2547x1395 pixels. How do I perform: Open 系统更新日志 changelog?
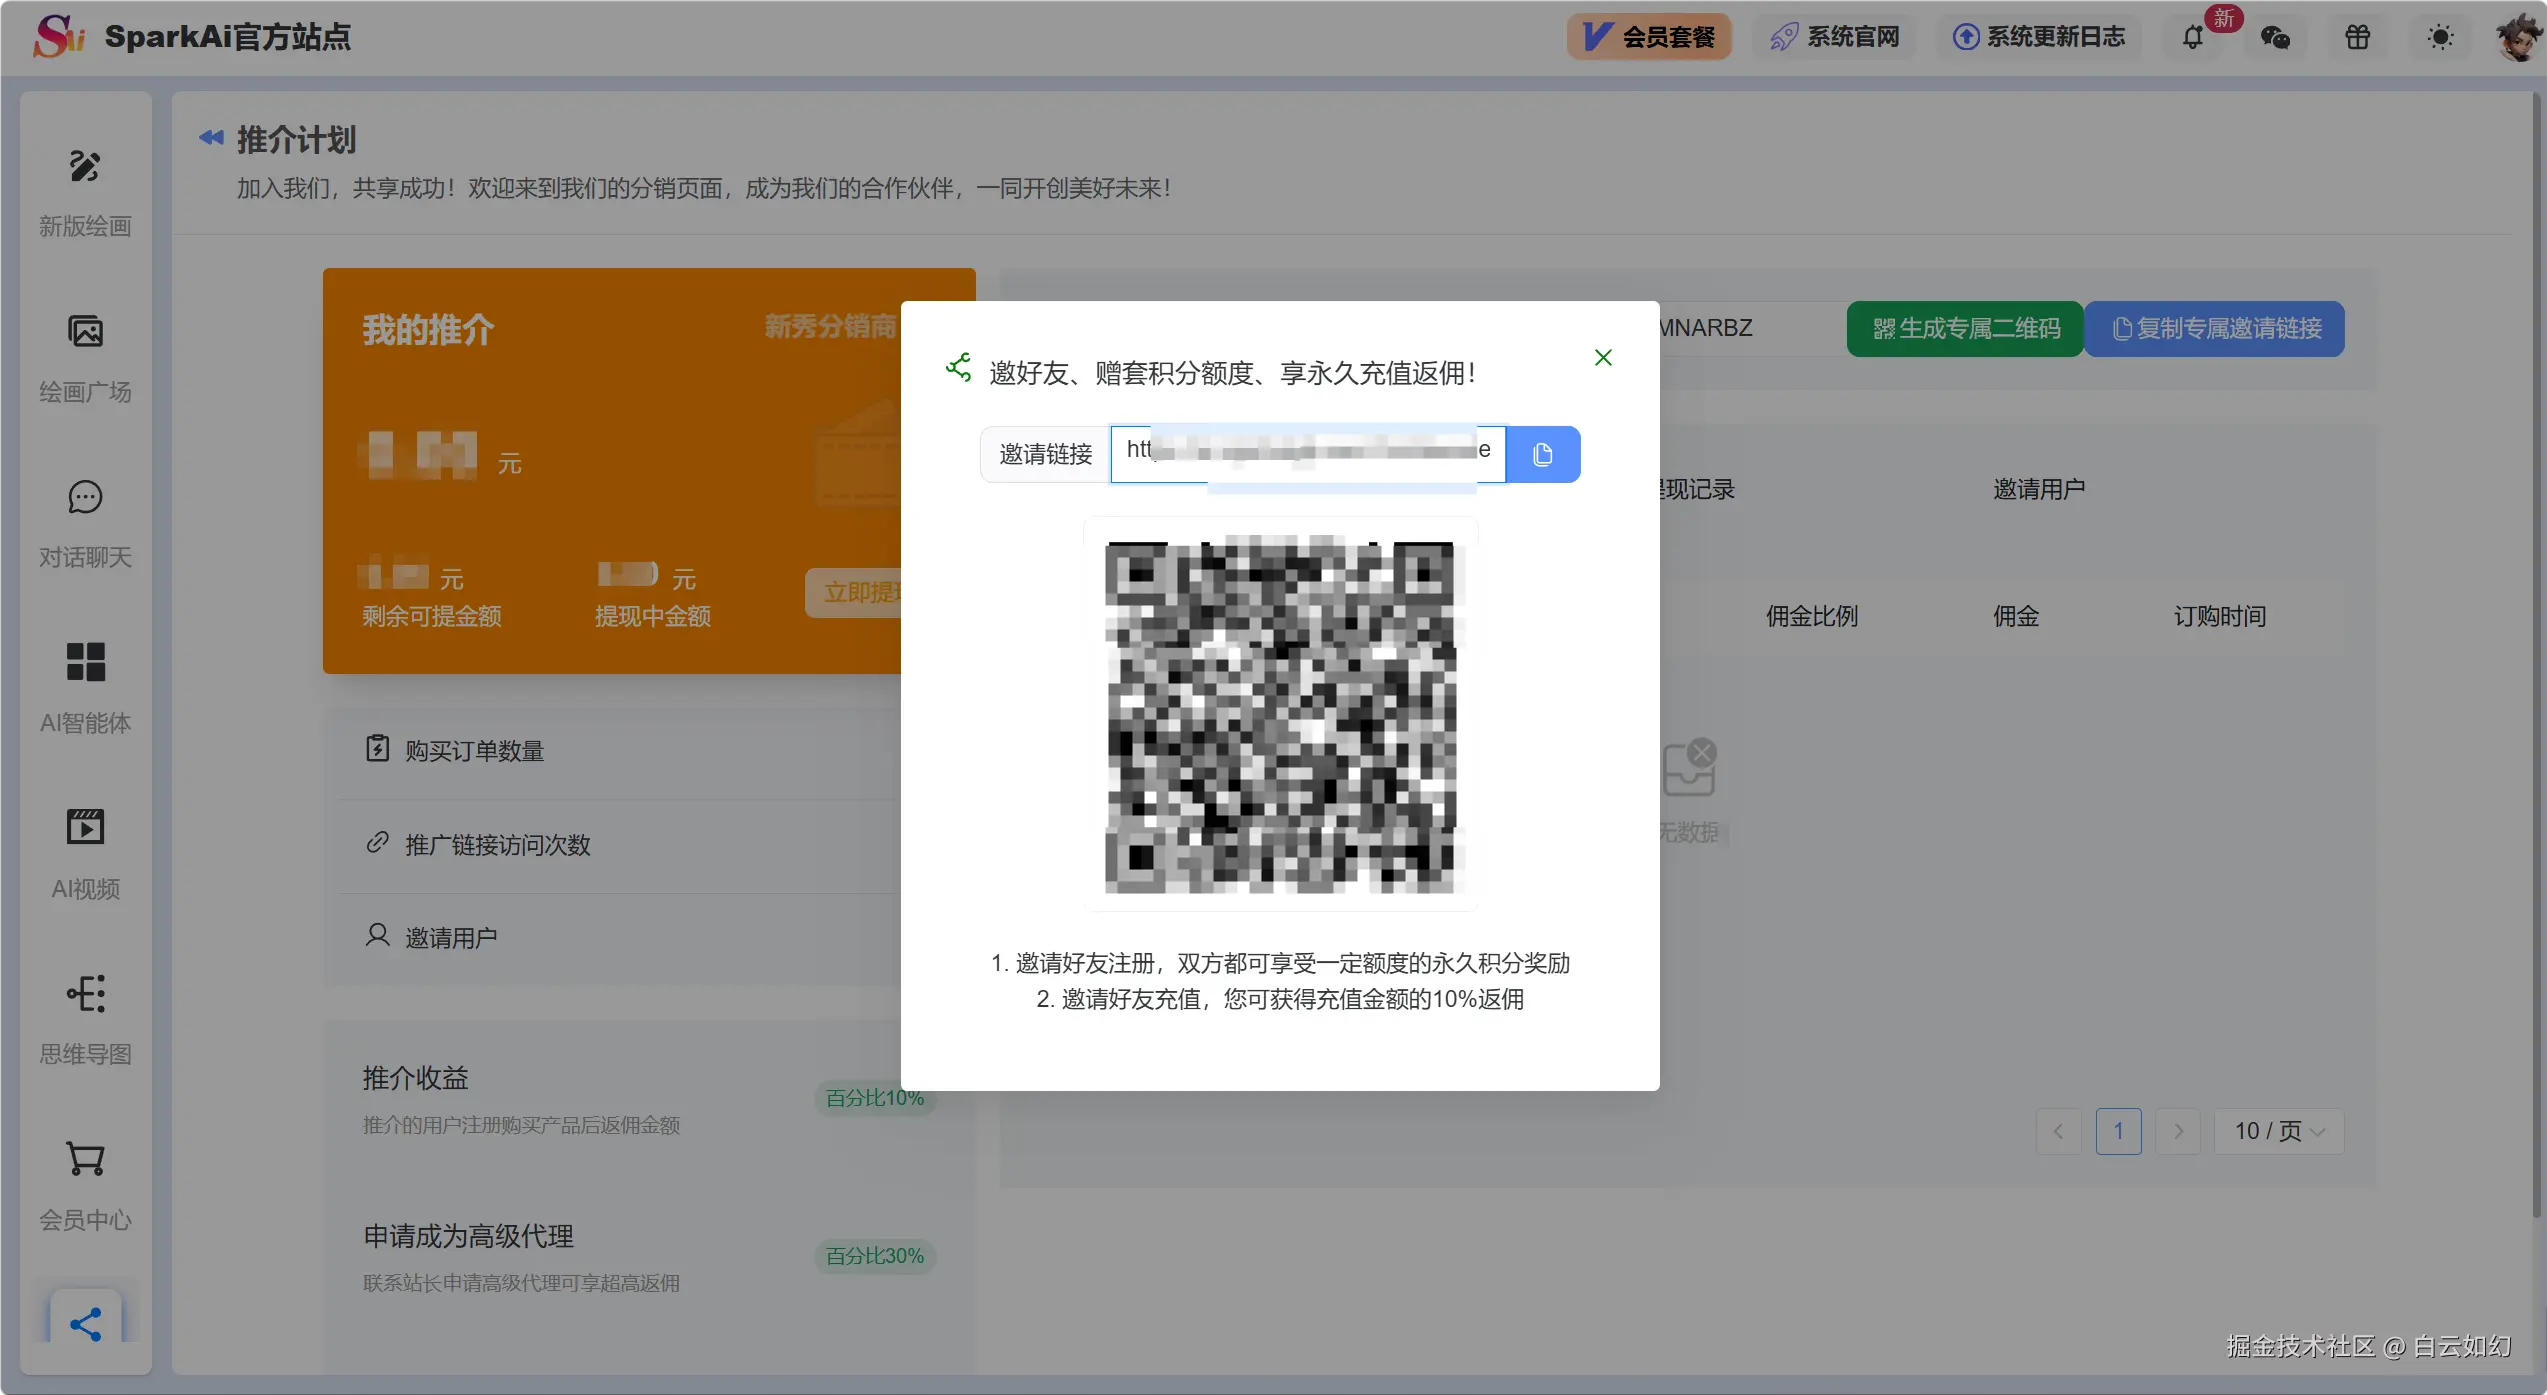coord(2038,37)
